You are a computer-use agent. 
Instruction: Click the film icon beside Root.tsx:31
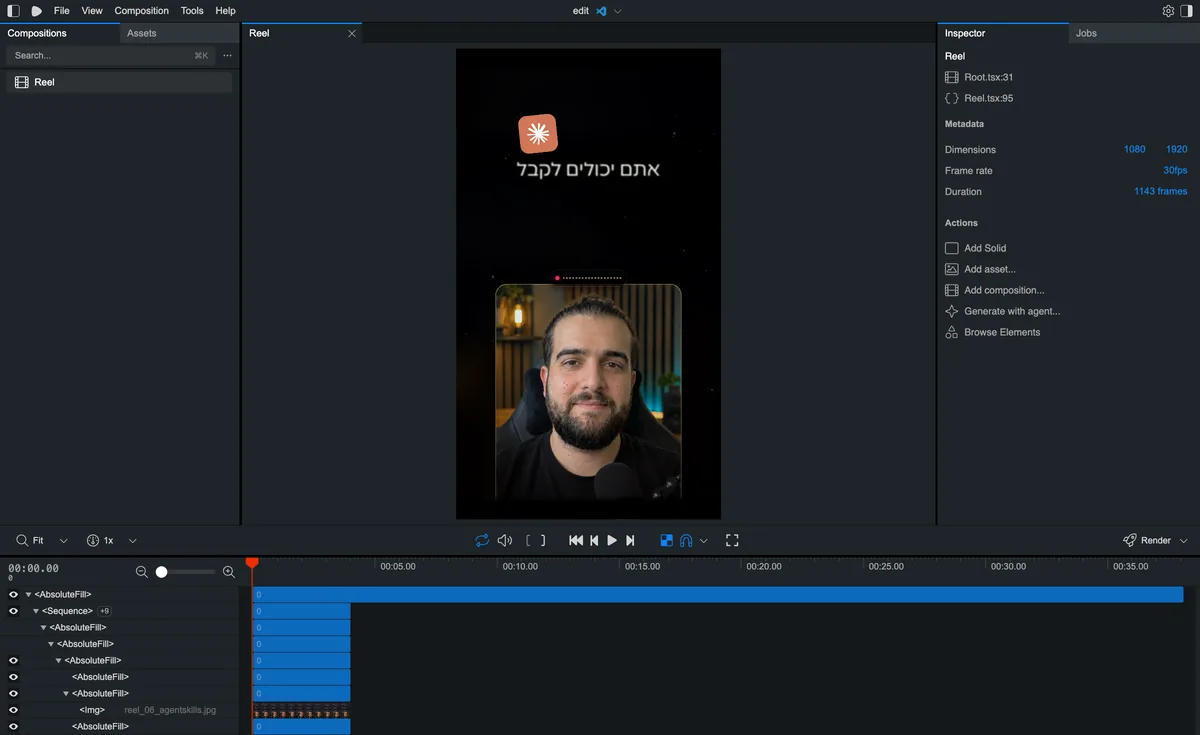click(952, 77)
